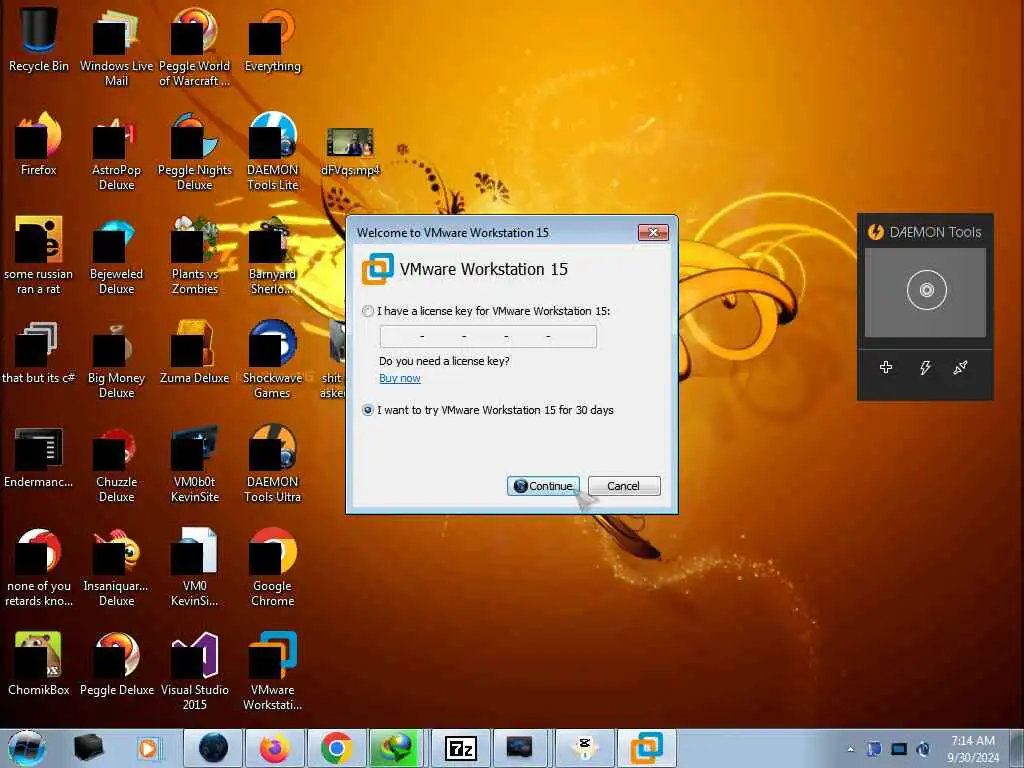Click Continue in VMware dialog
This screenshot has width=1024, height=768.
(x=543, y=486)
